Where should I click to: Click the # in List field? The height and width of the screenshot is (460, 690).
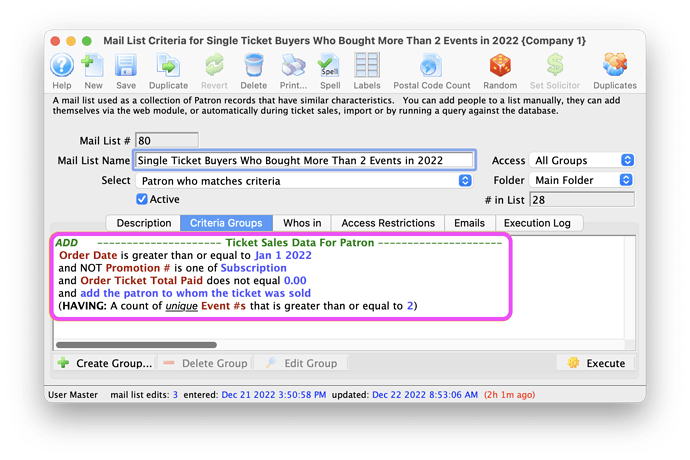582,200
